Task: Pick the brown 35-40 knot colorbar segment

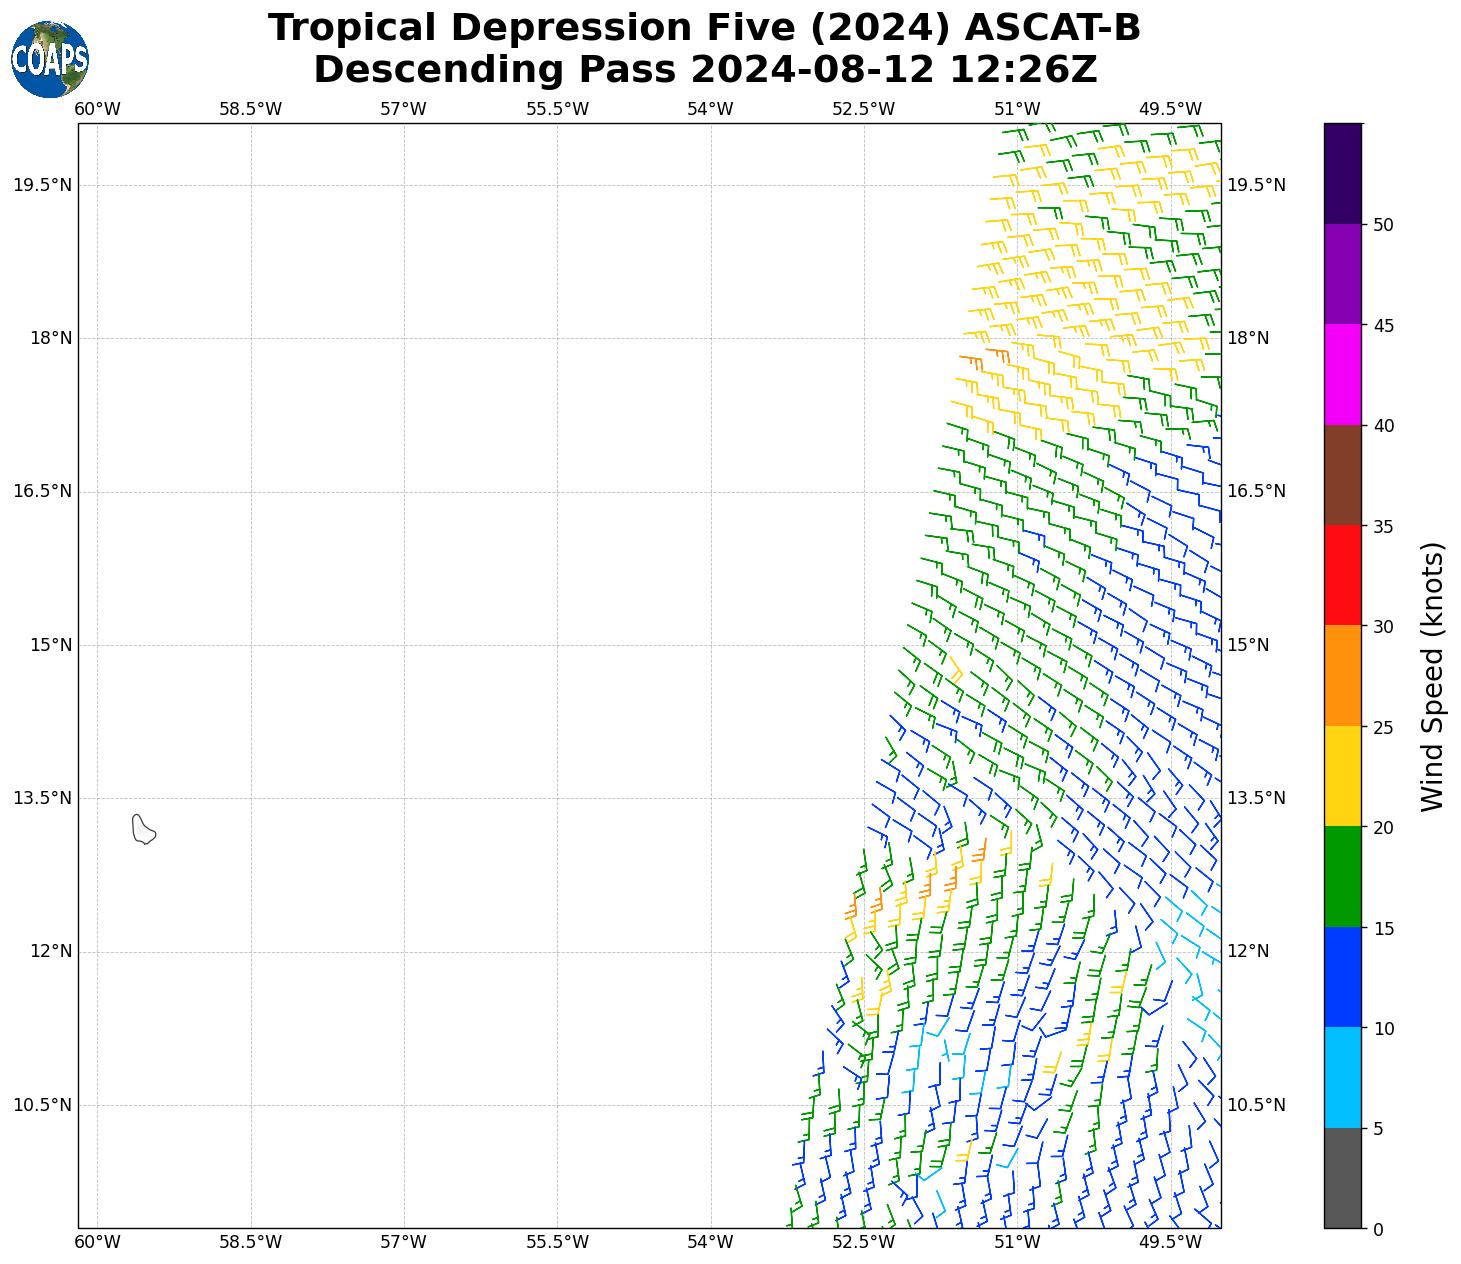Action: [x=1342, y=475]
